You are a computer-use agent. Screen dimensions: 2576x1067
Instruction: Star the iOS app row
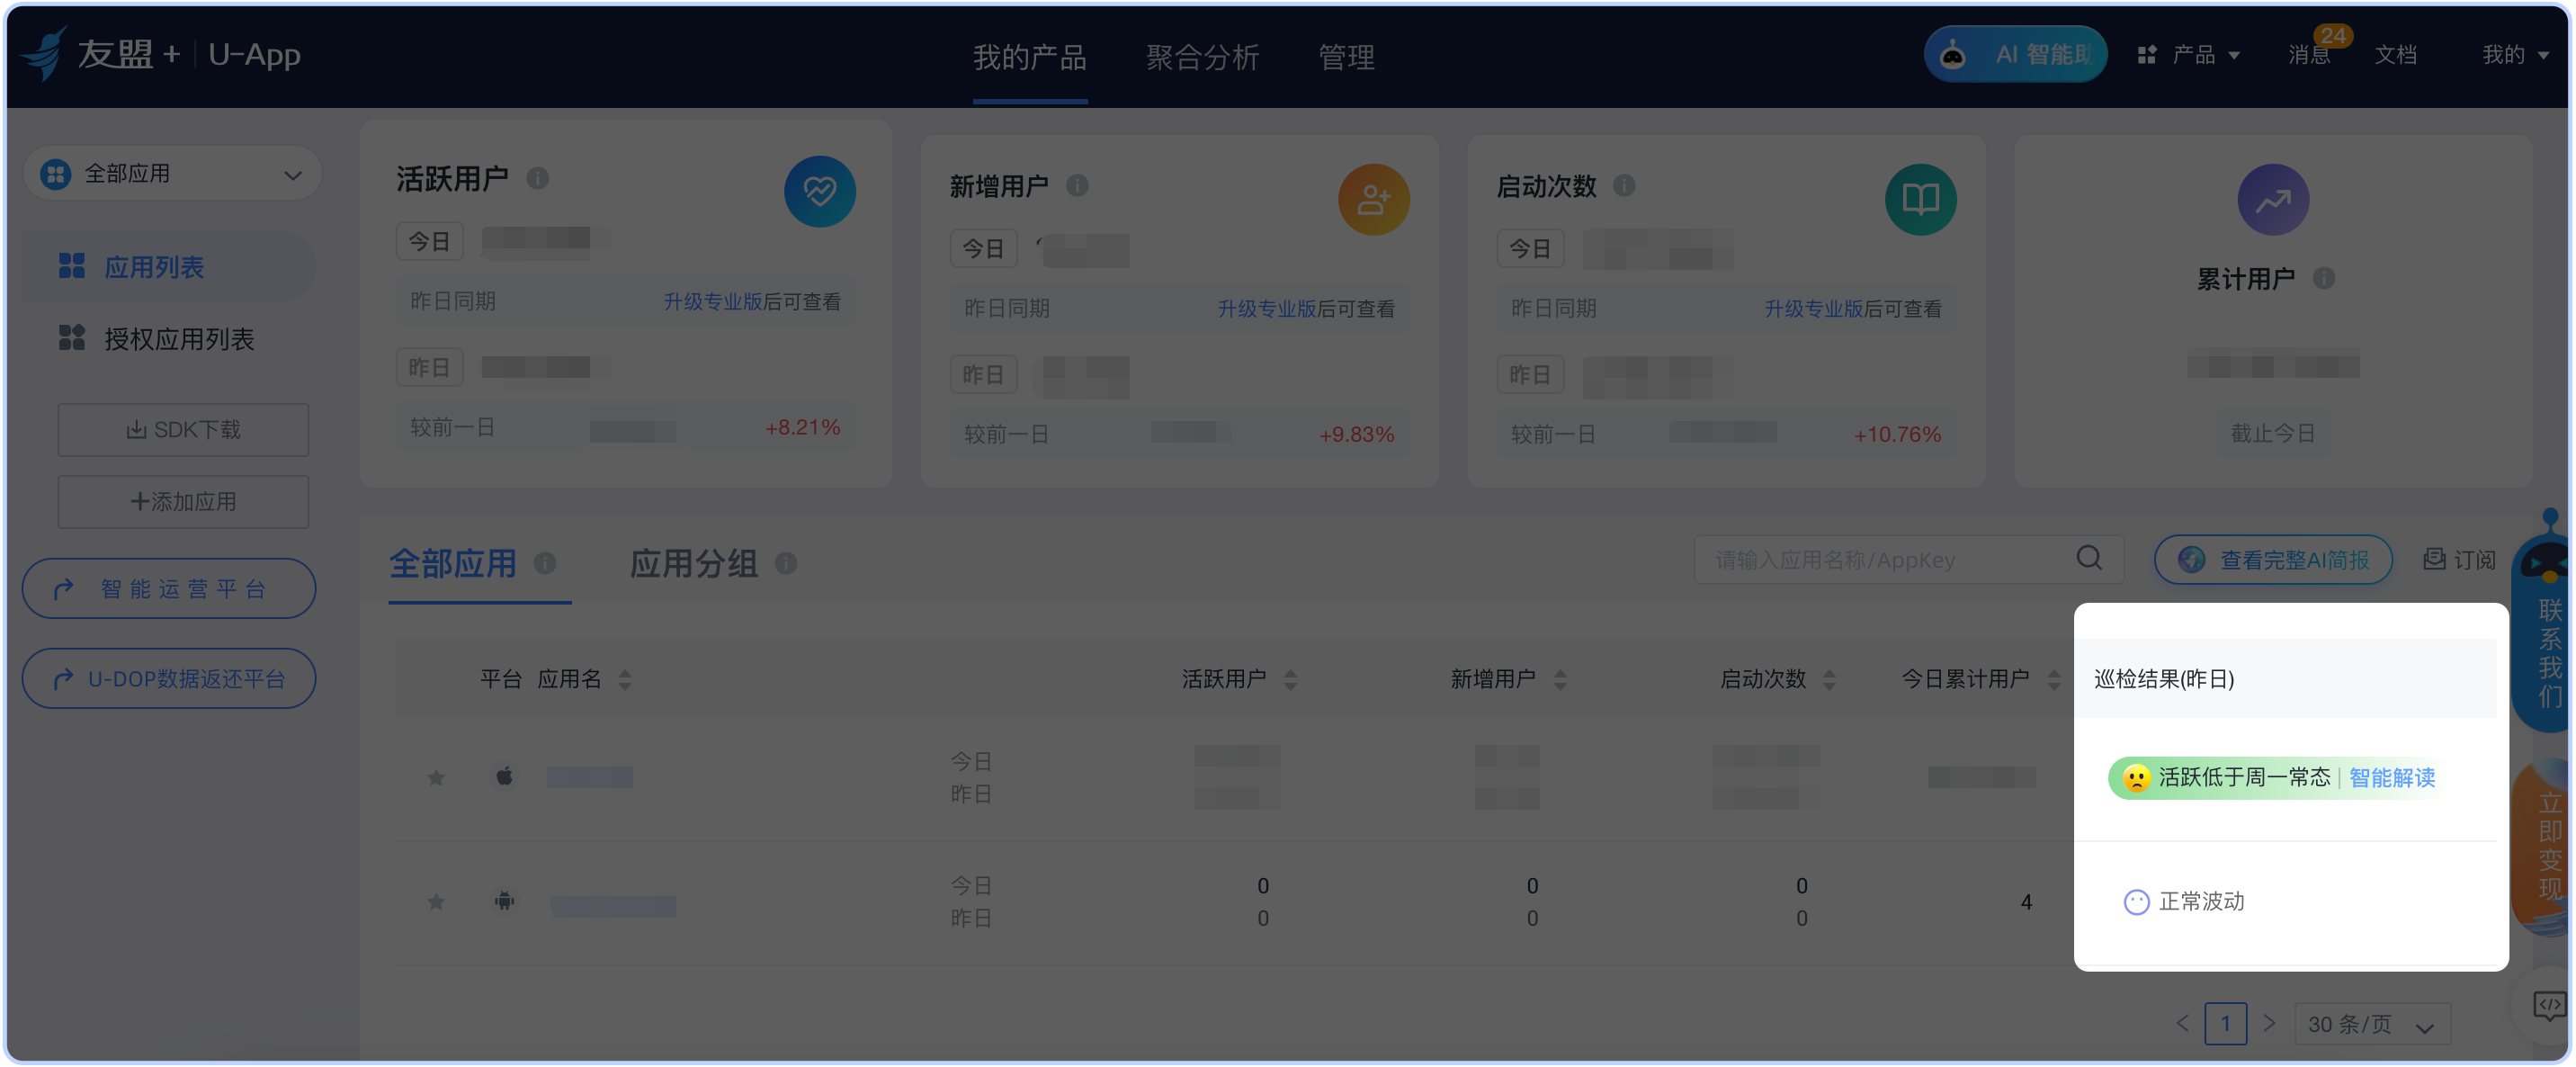click(x=436, y=777)
